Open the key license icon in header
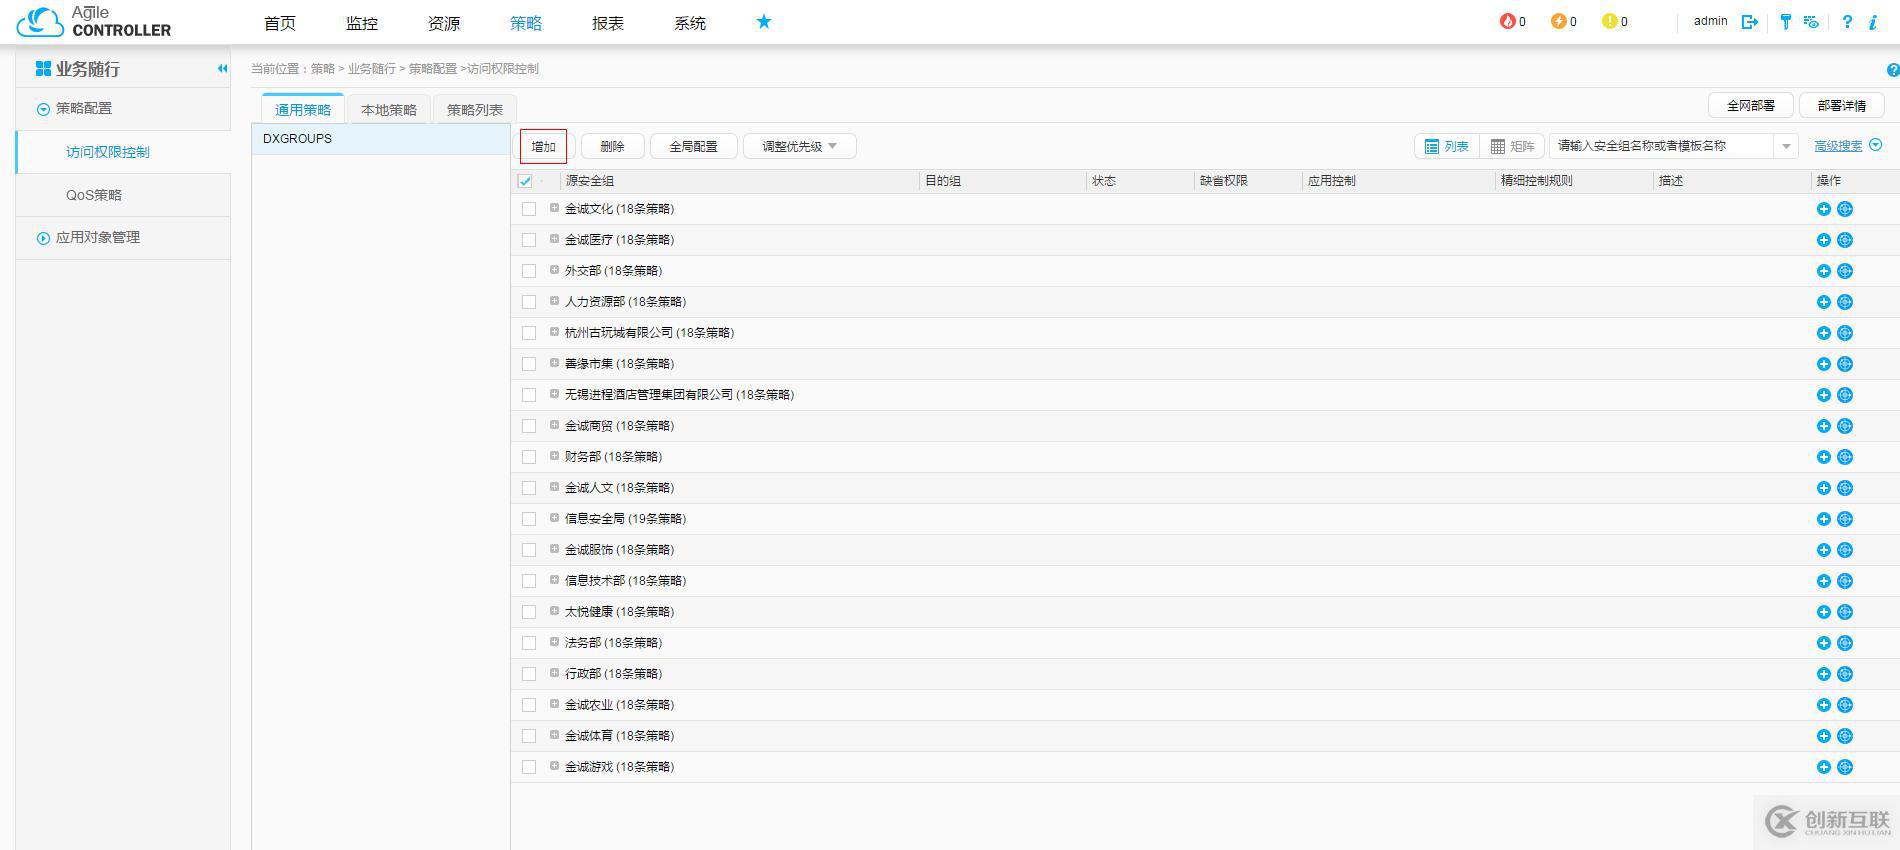 coord(1786,21)
